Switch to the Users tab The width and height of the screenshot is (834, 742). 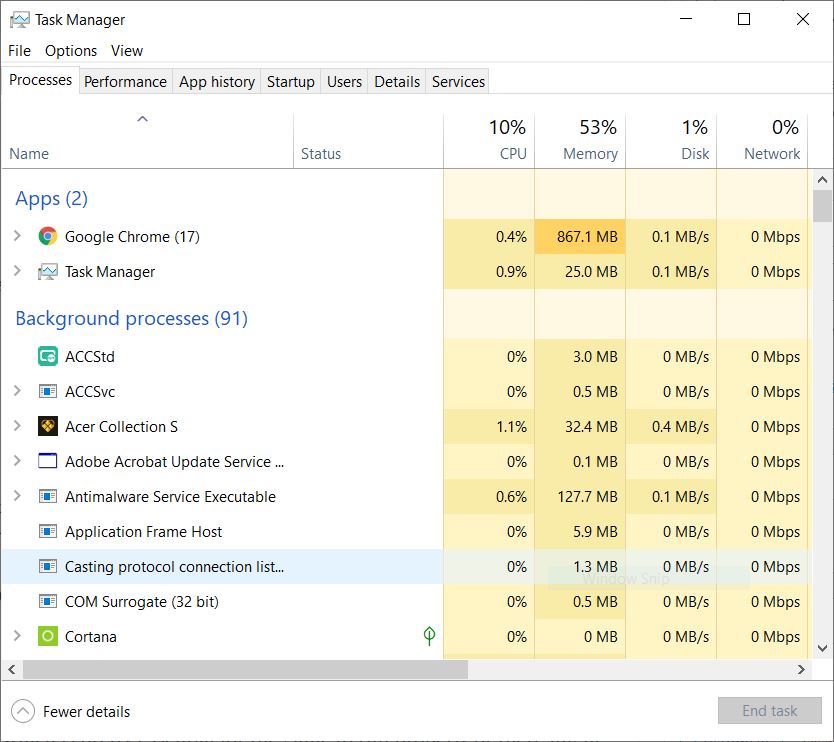pyautogui.click(x=344, y=81)
